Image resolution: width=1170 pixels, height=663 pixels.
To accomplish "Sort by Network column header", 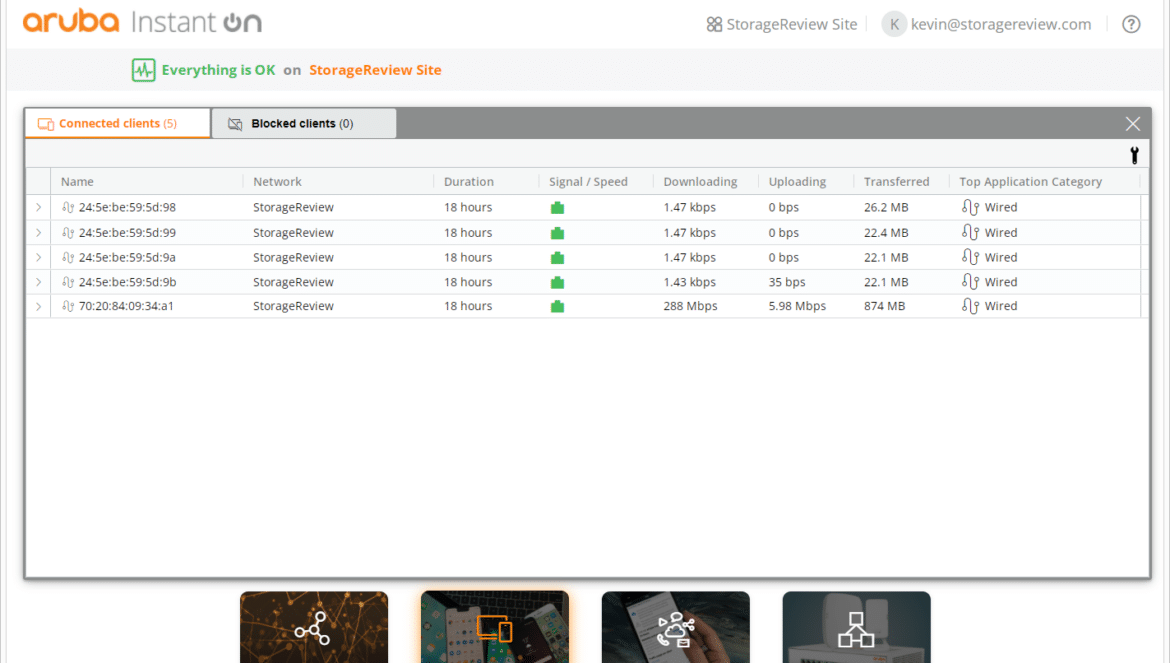I will [x=278, y=182].
